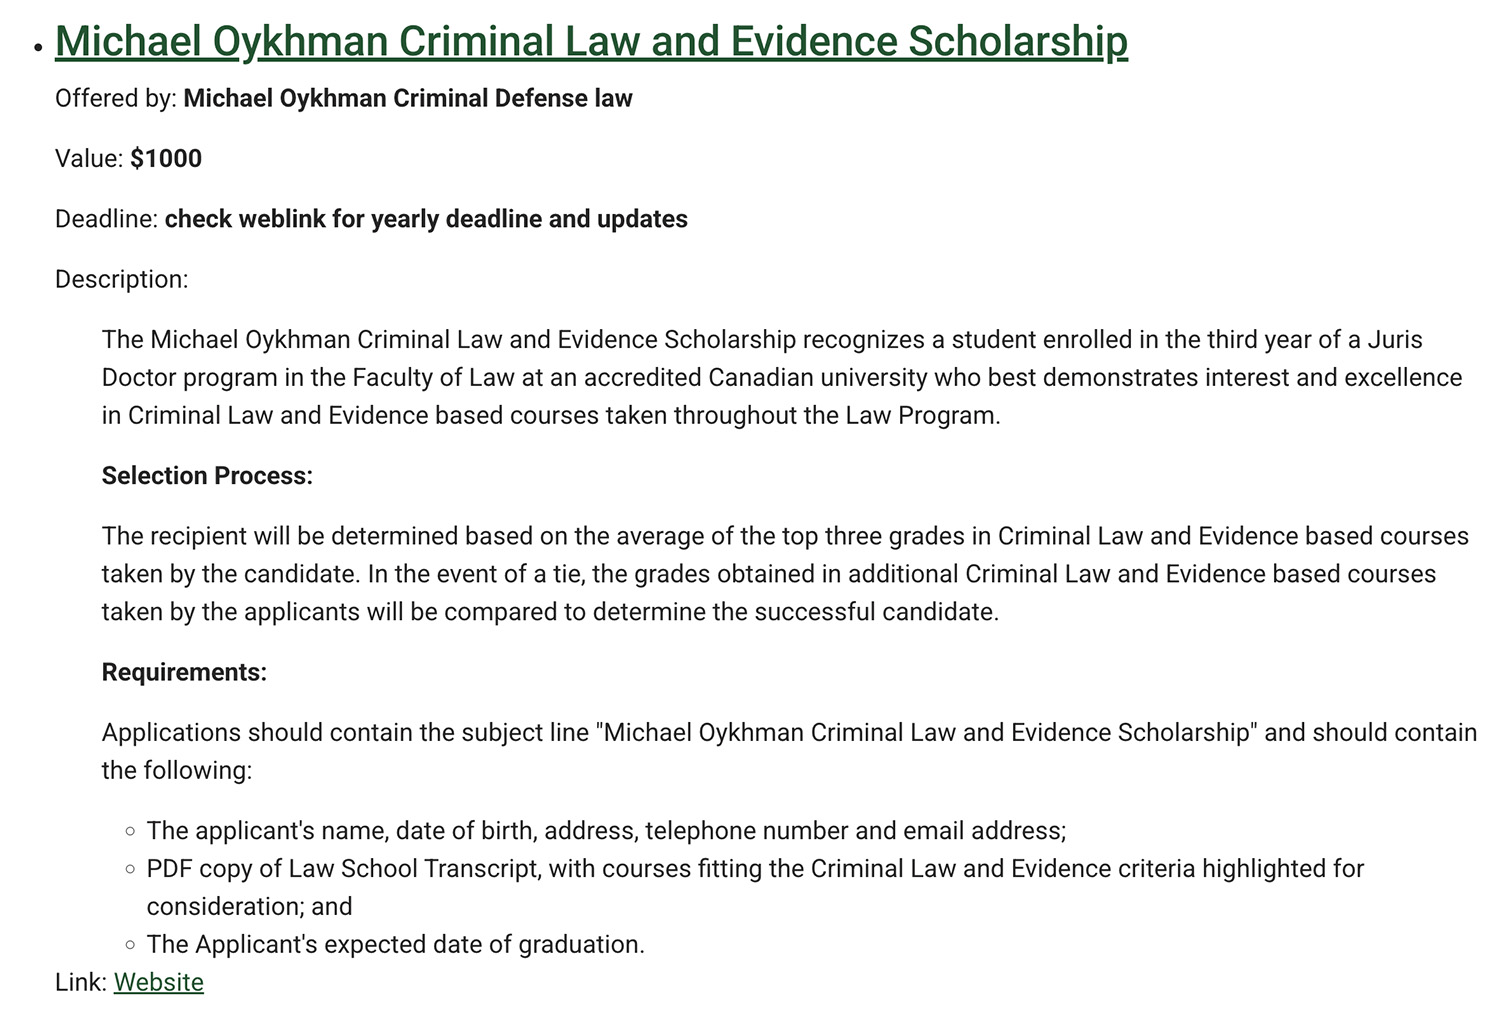Click the "Requirements:" heading
This screenshot has width=1500, height=1023.
click(184, 672)
